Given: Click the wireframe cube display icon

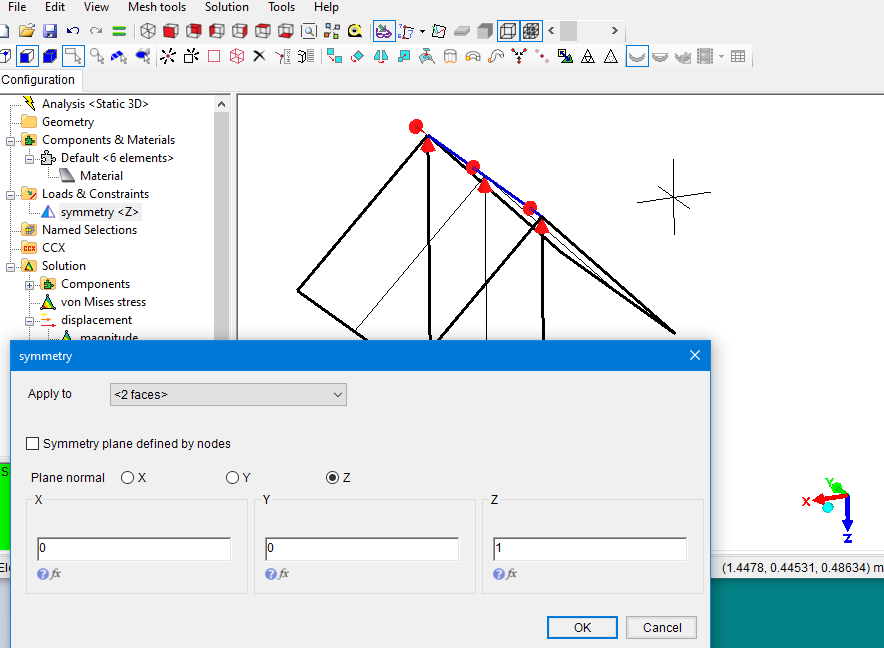Looking at the screenshot, I should [507, 31].
